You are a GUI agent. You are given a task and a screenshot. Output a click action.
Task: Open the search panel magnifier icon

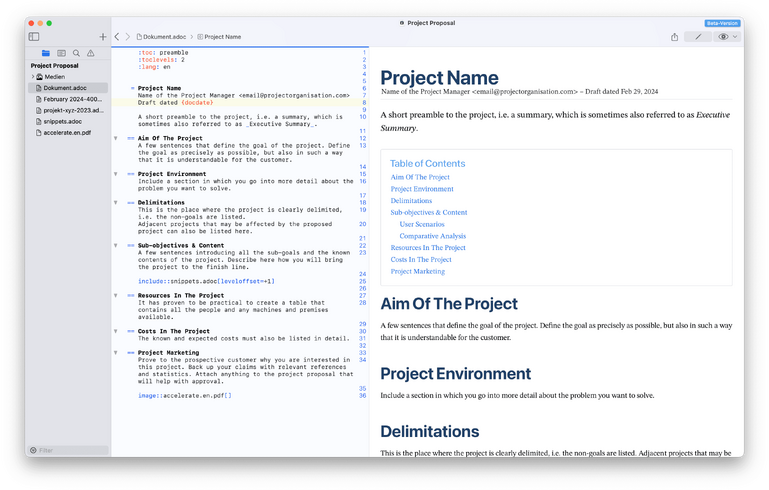[76, 53]
